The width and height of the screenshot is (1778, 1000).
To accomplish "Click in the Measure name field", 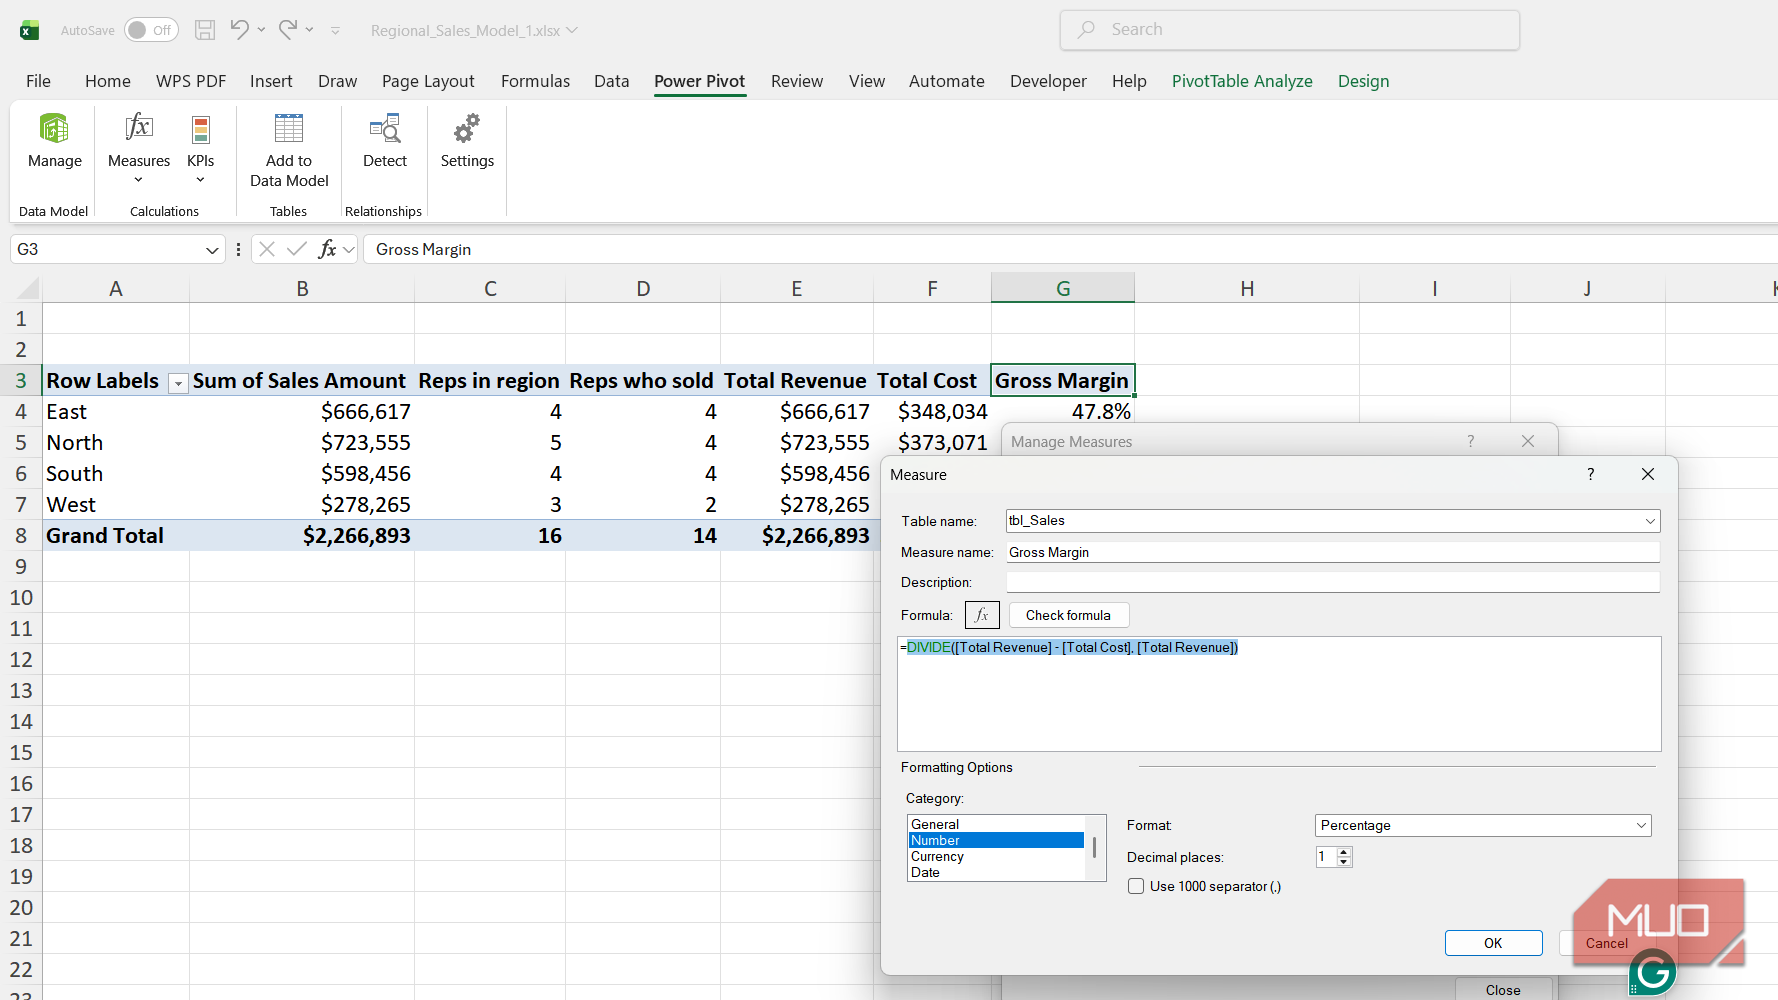I will [1333, 552].
